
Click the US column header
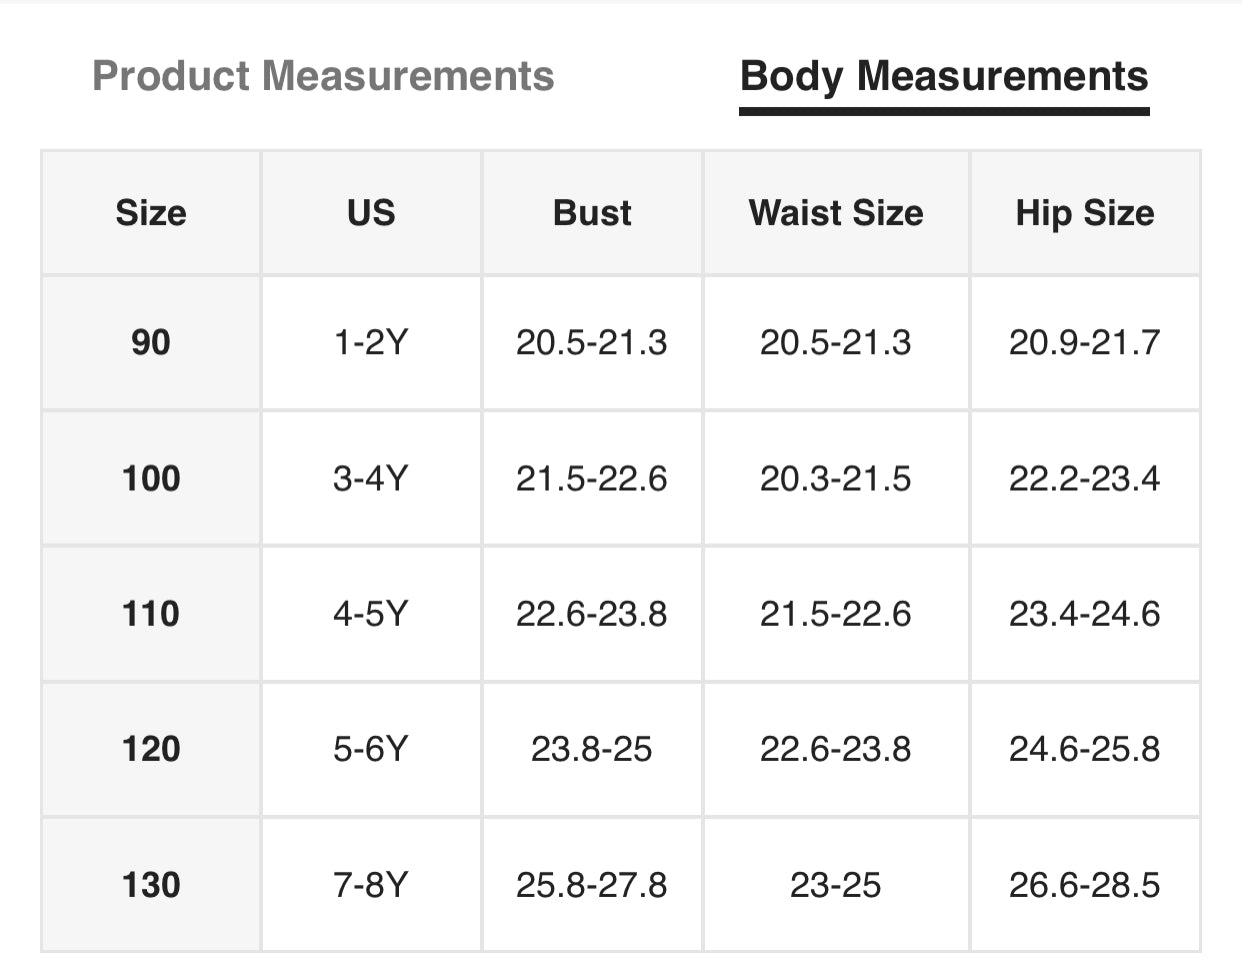[371, 213]
